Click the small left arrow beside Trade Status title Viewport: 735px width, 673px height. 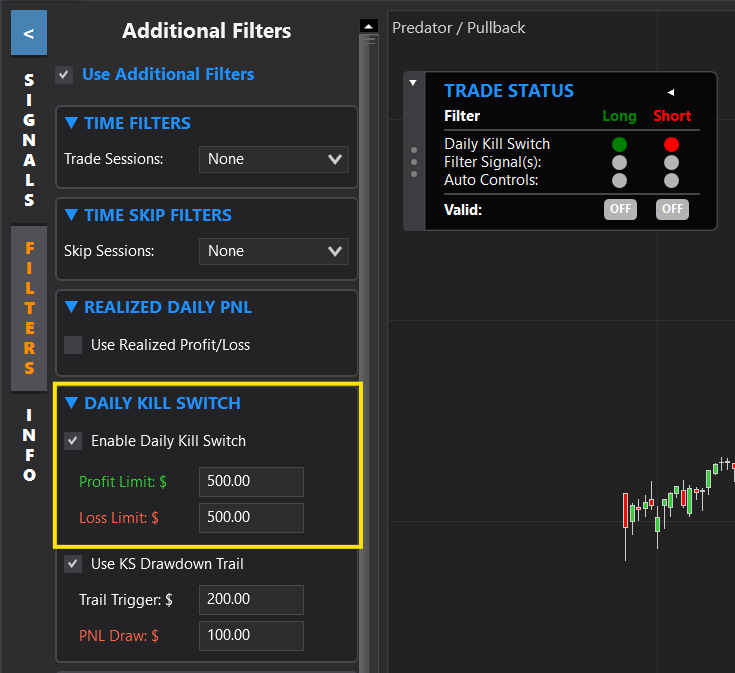point(670,92)
